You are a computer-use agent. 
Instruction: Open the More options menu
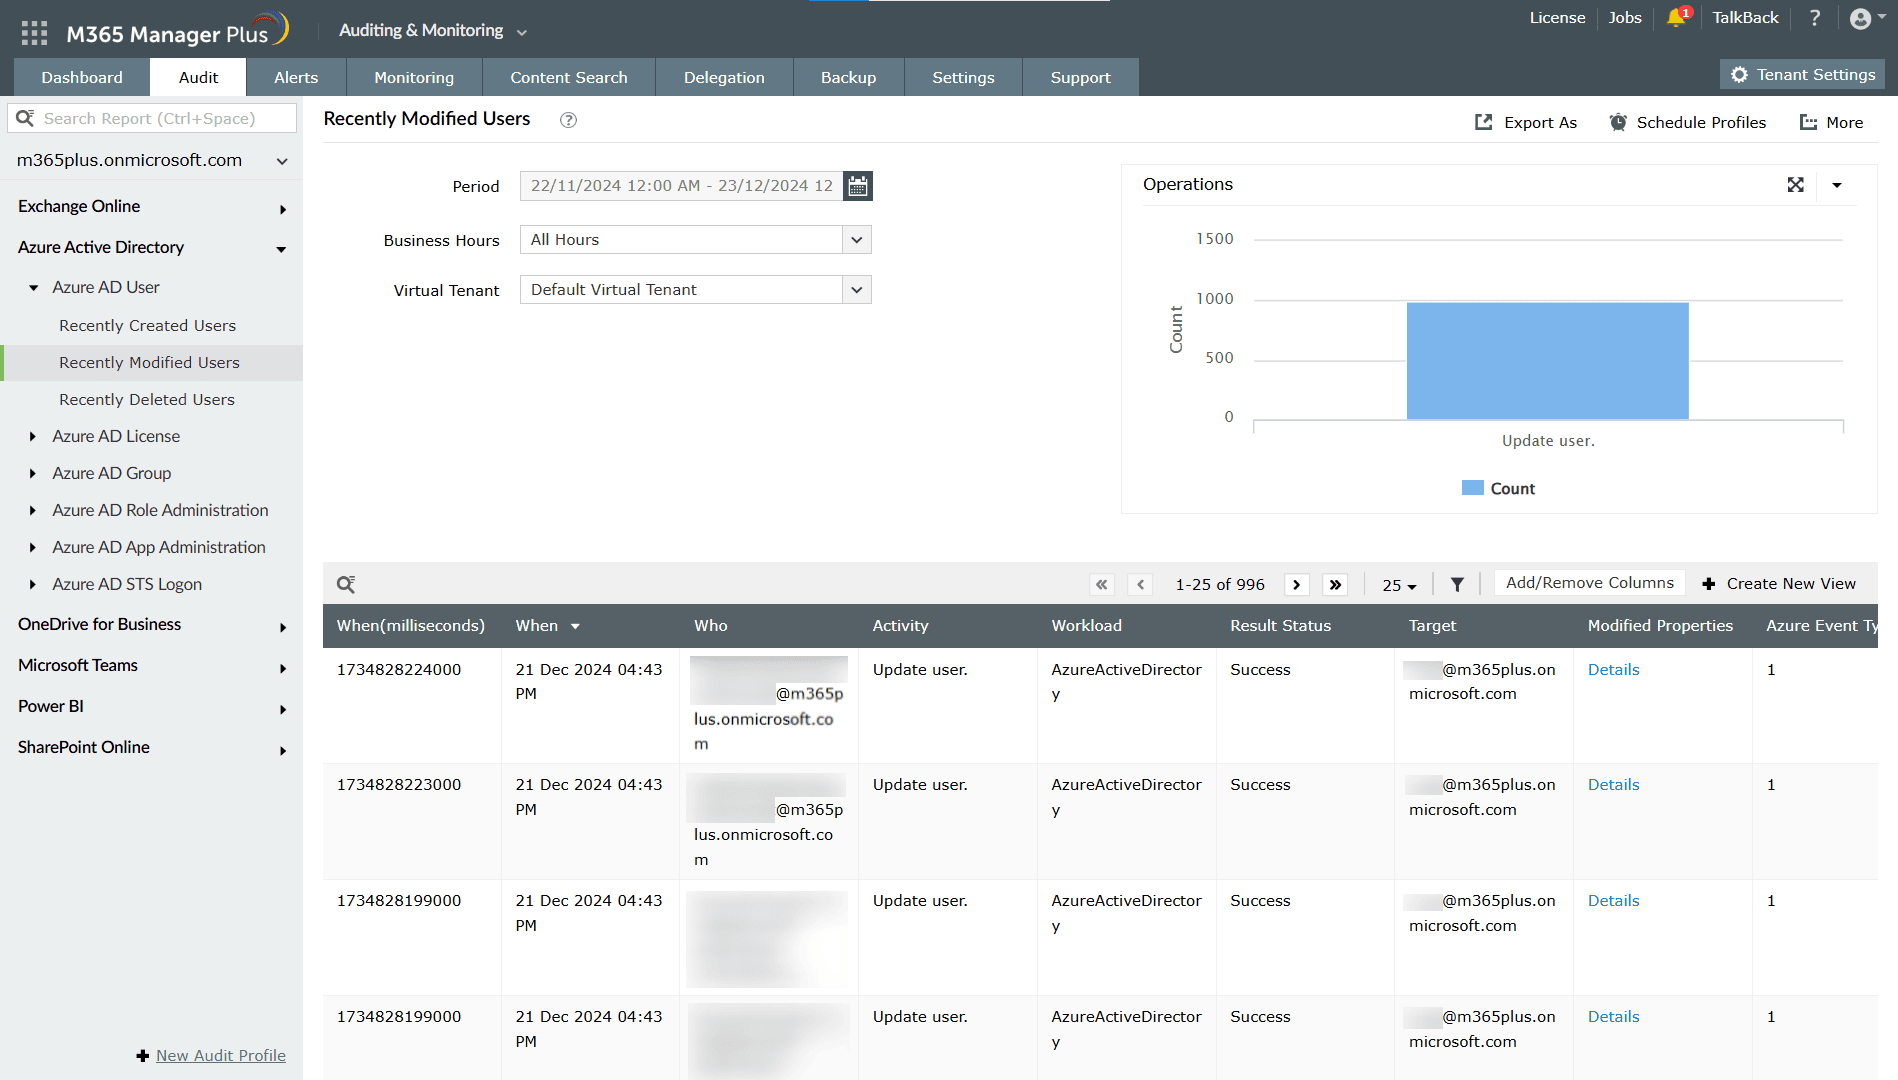(x=1831, y=122)
